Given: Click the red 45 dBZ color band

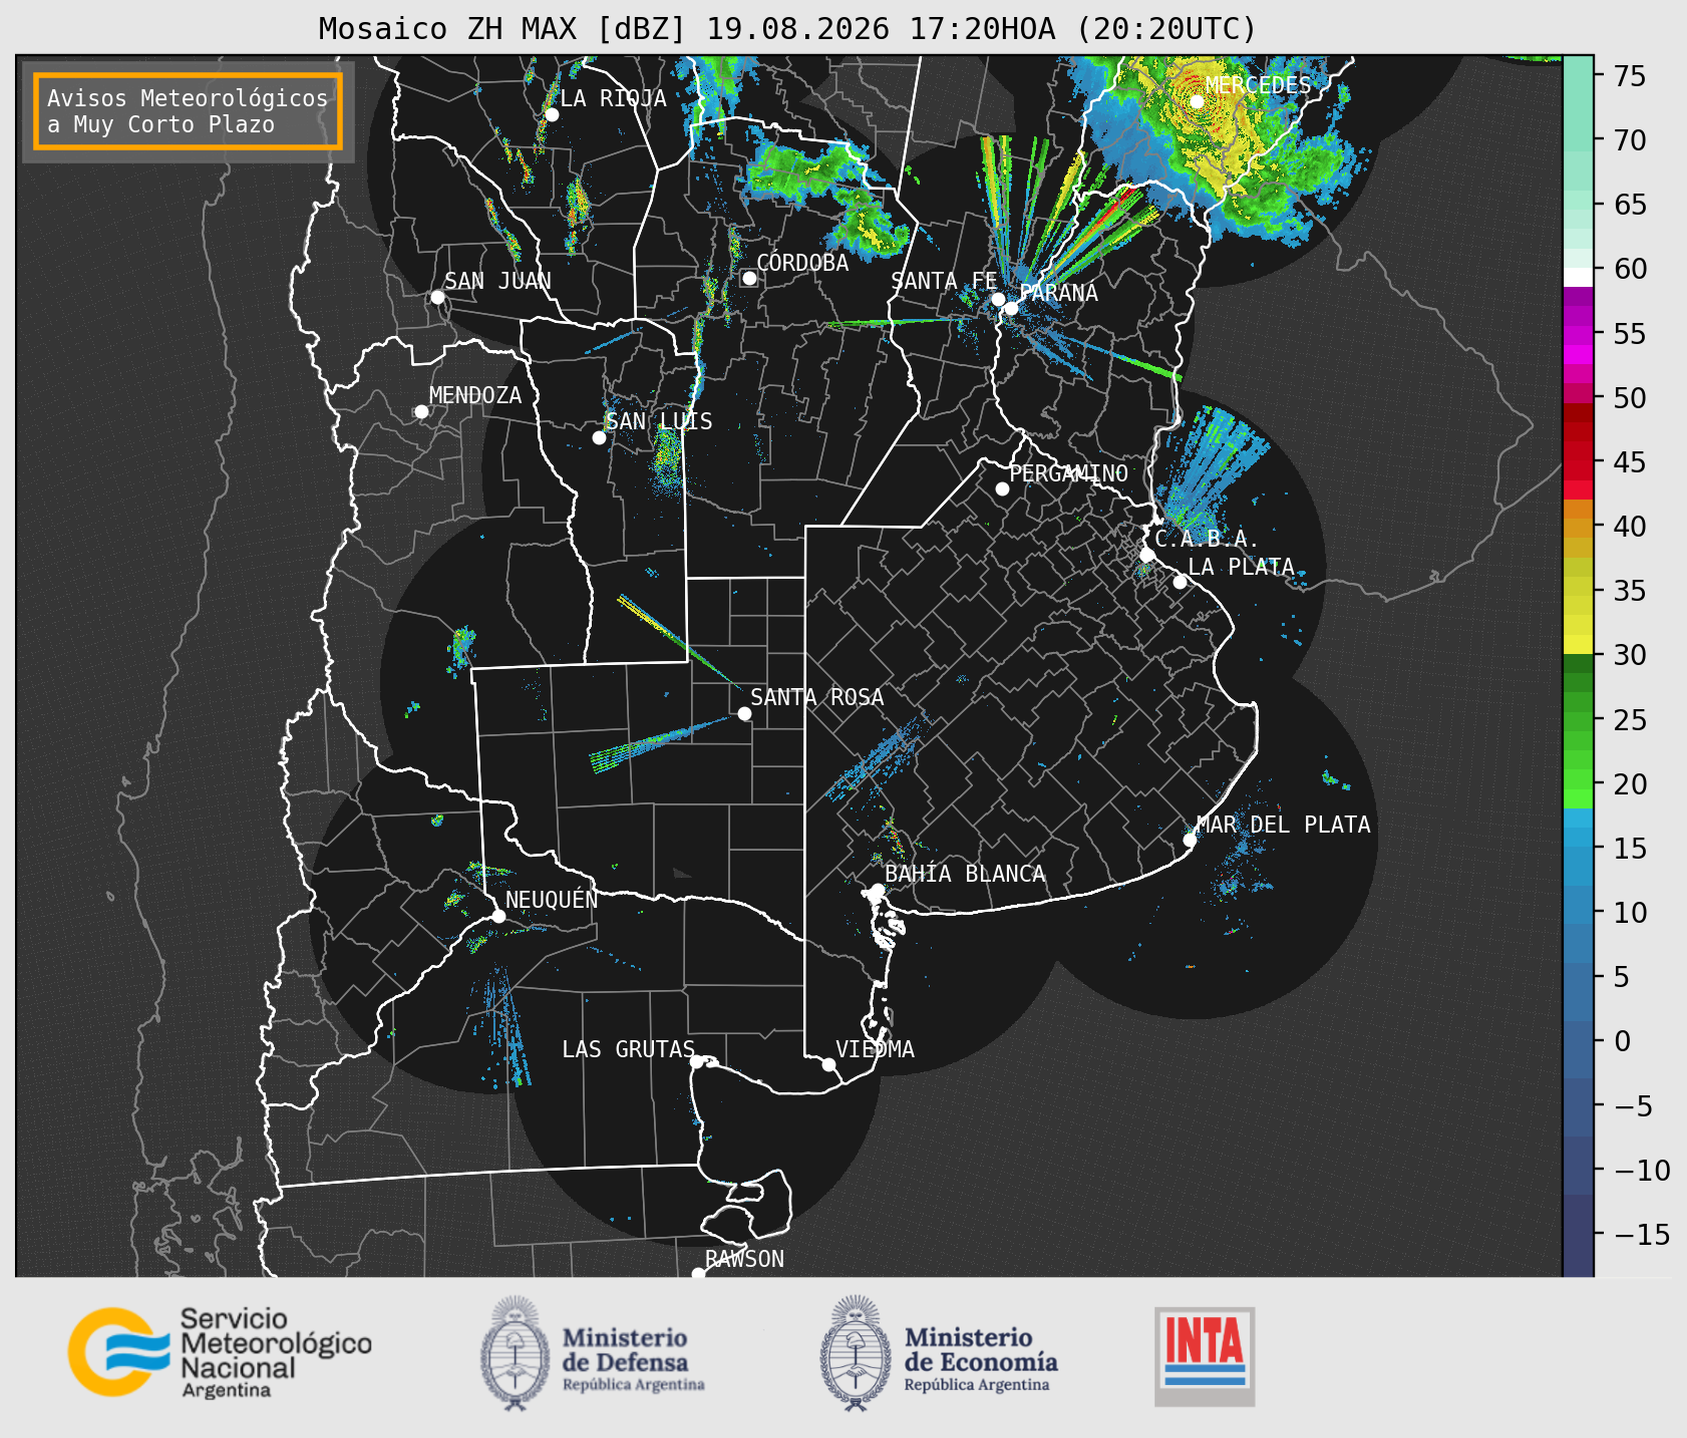Looking at the screenshot, I should (x=1578, y=462).
